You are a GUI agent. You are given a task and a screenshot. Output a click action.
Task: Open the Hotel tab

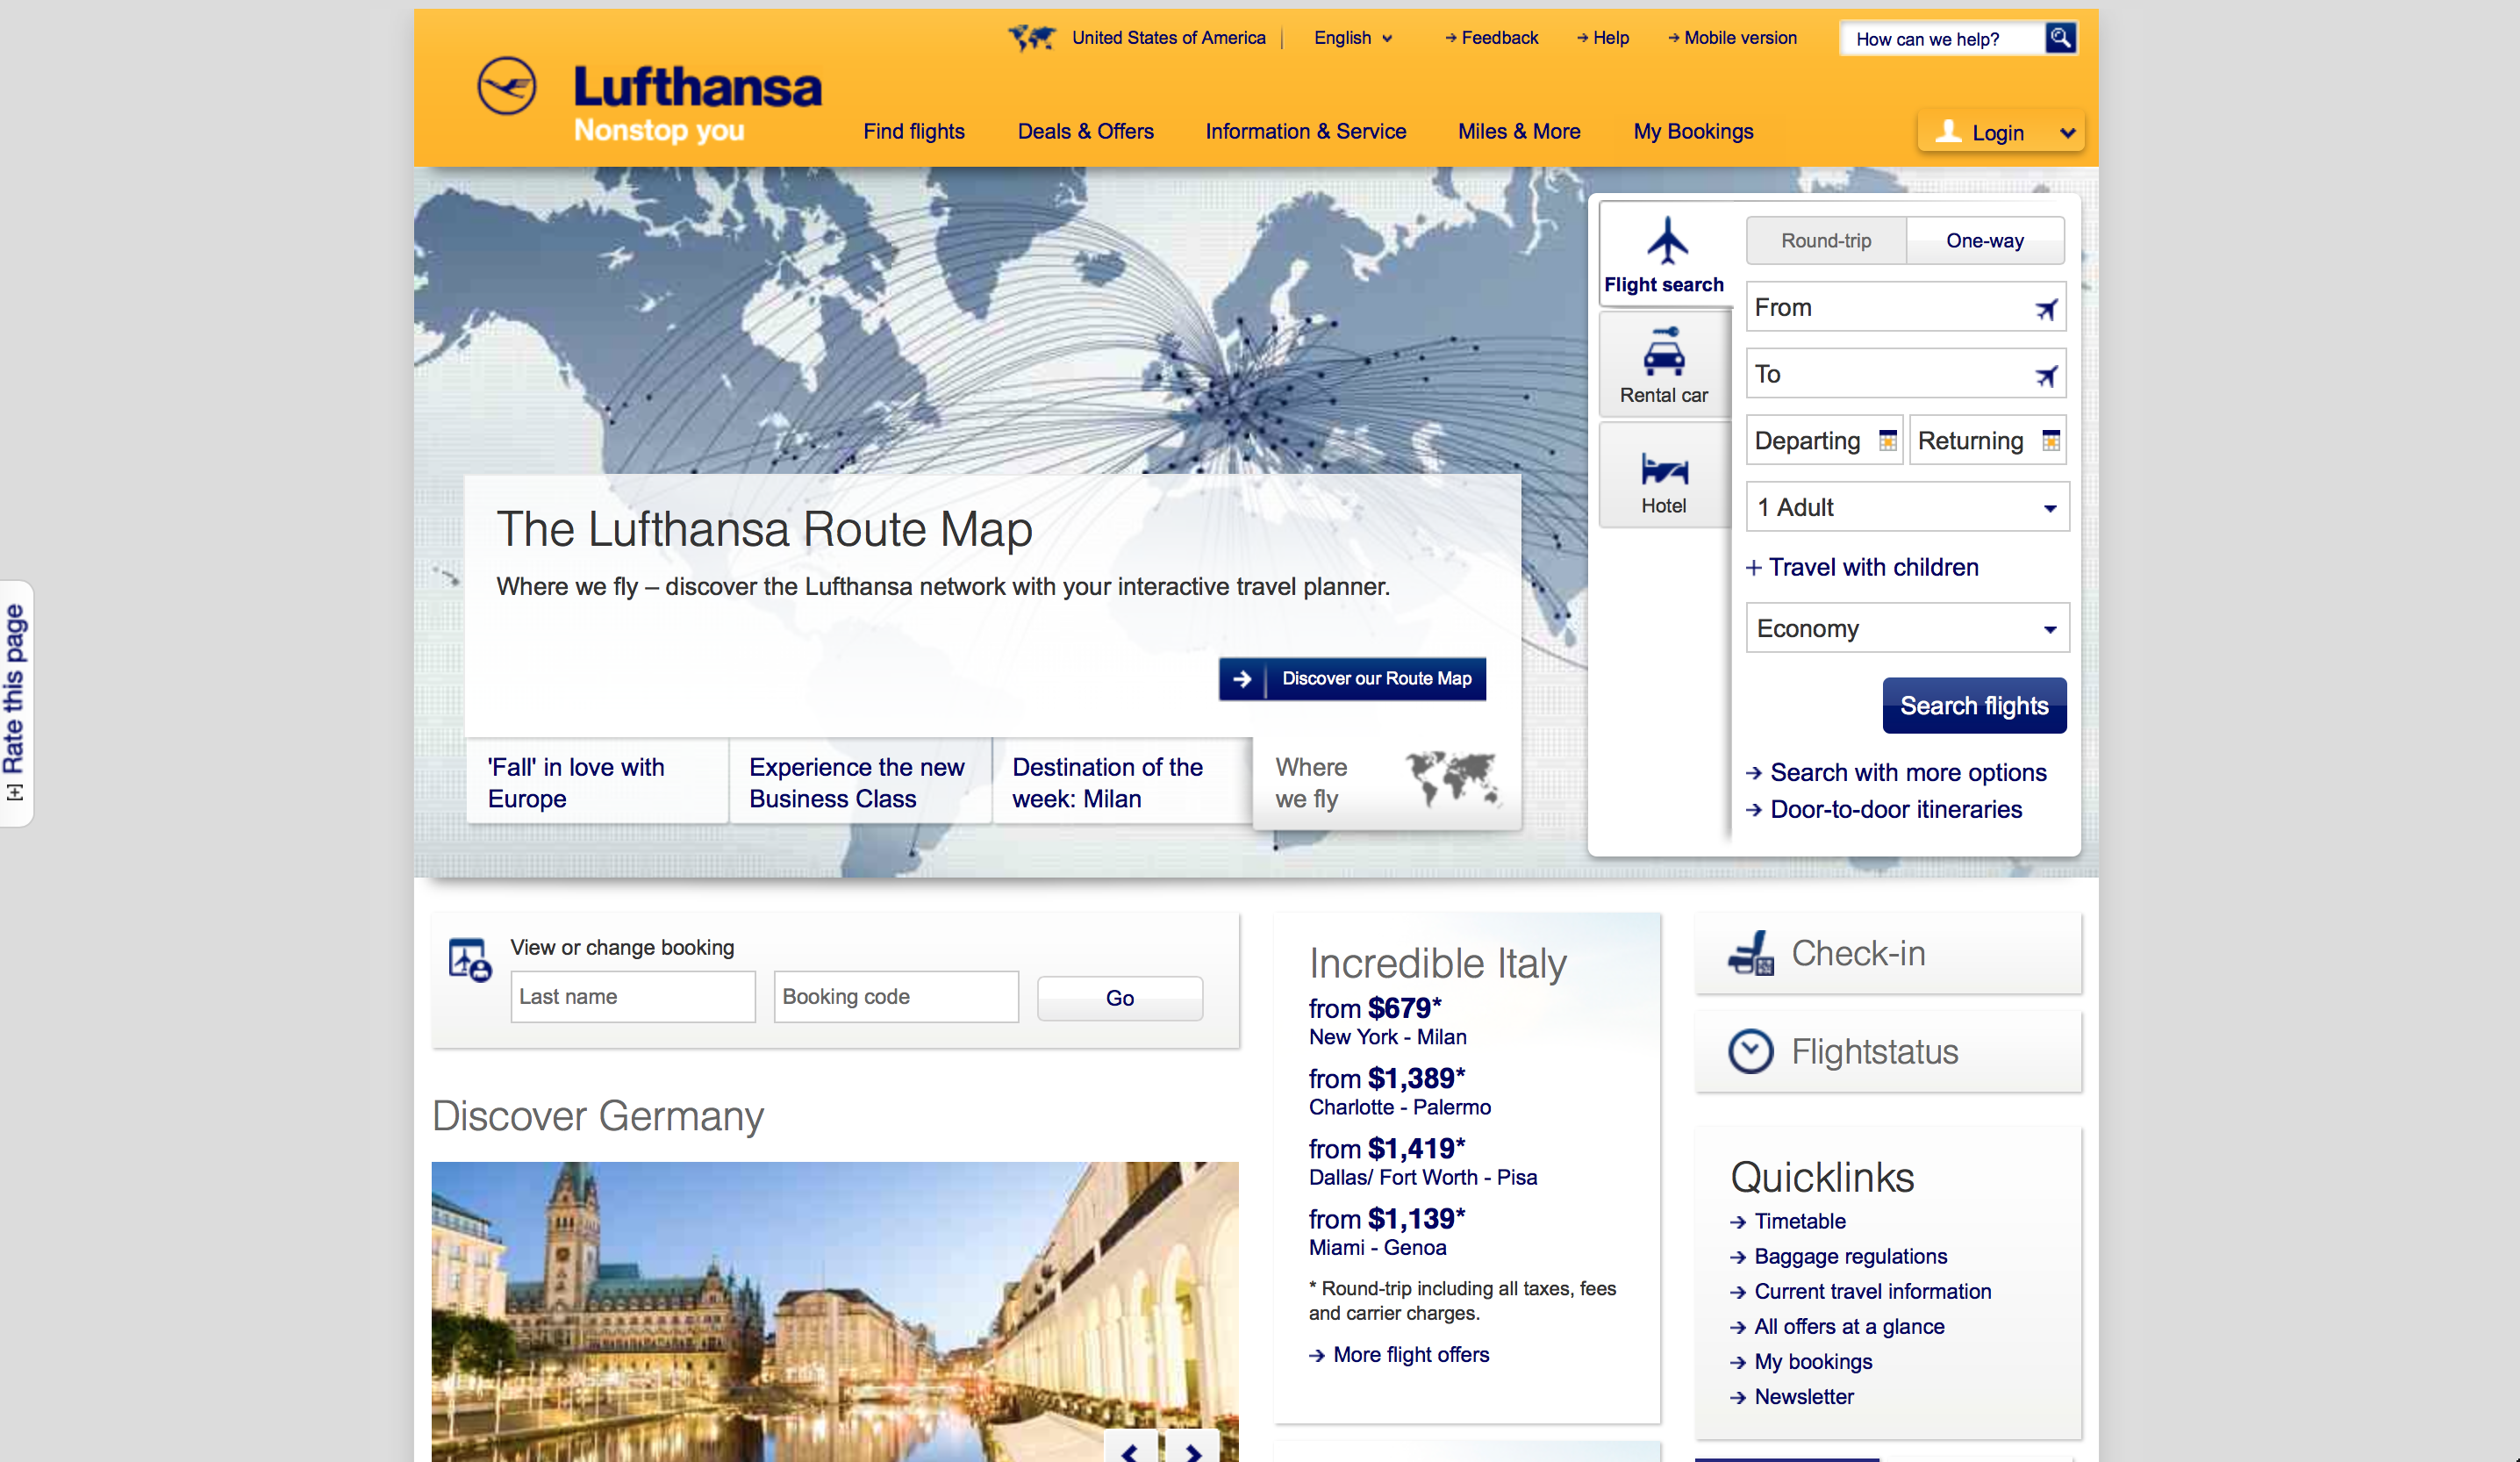(1664, 476)
